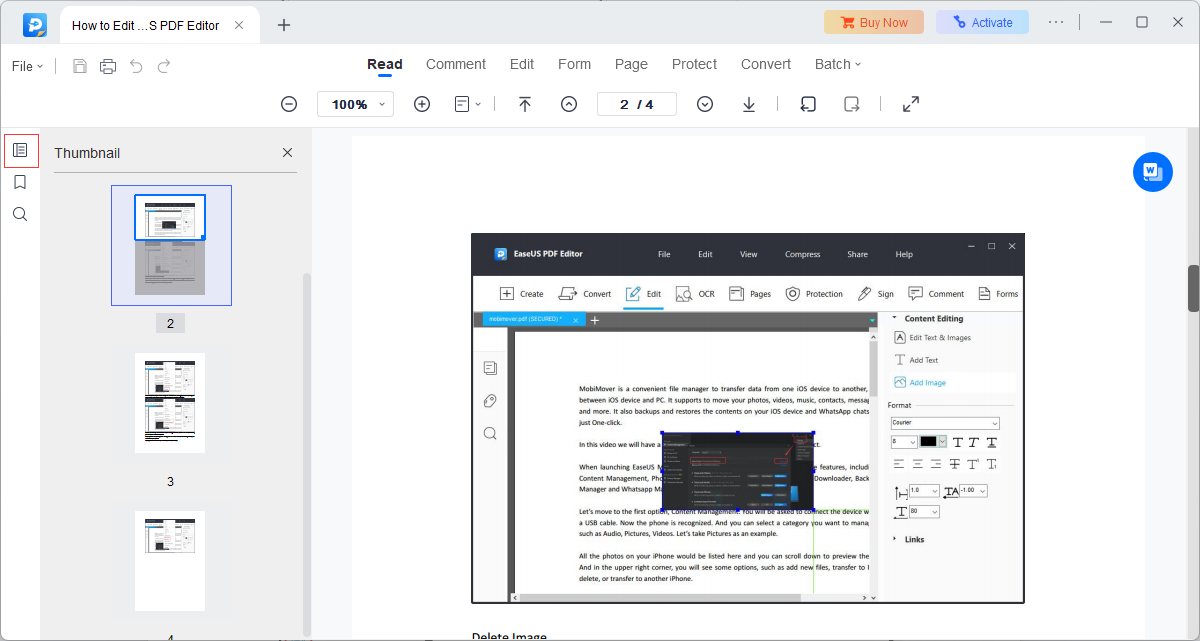
Task: Switch to the Edit tab
Action: (522, 64)
